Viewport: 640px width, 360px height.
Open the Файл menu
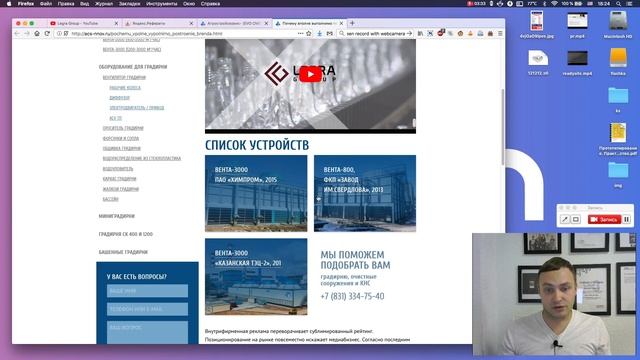(x=46, y=4)
